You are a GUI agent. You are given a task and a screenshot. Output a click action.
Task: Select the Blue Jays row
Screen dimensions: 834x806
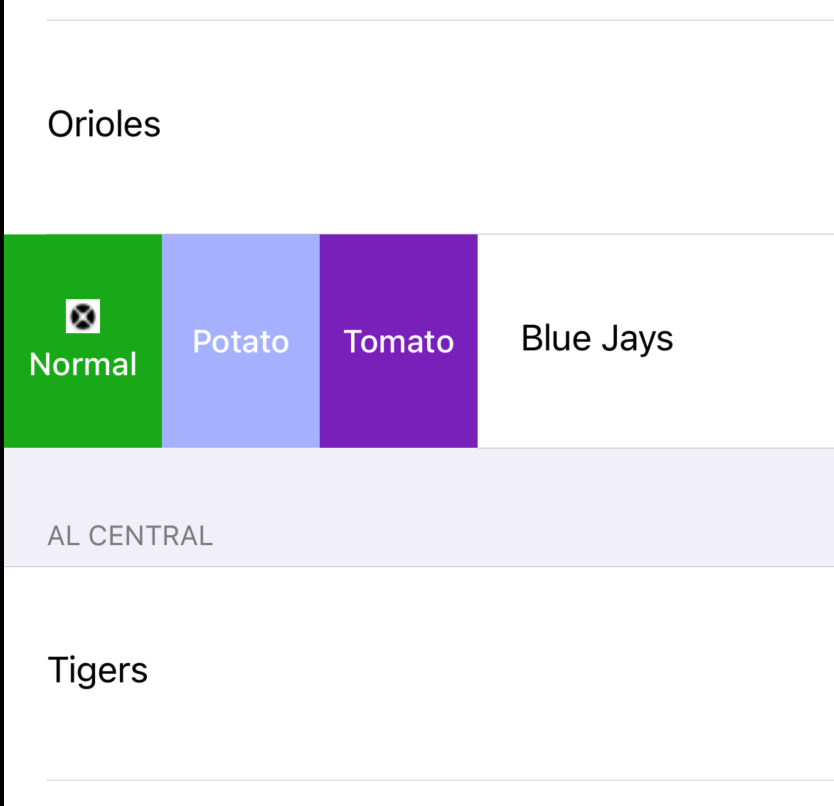[x=656, y=341]
